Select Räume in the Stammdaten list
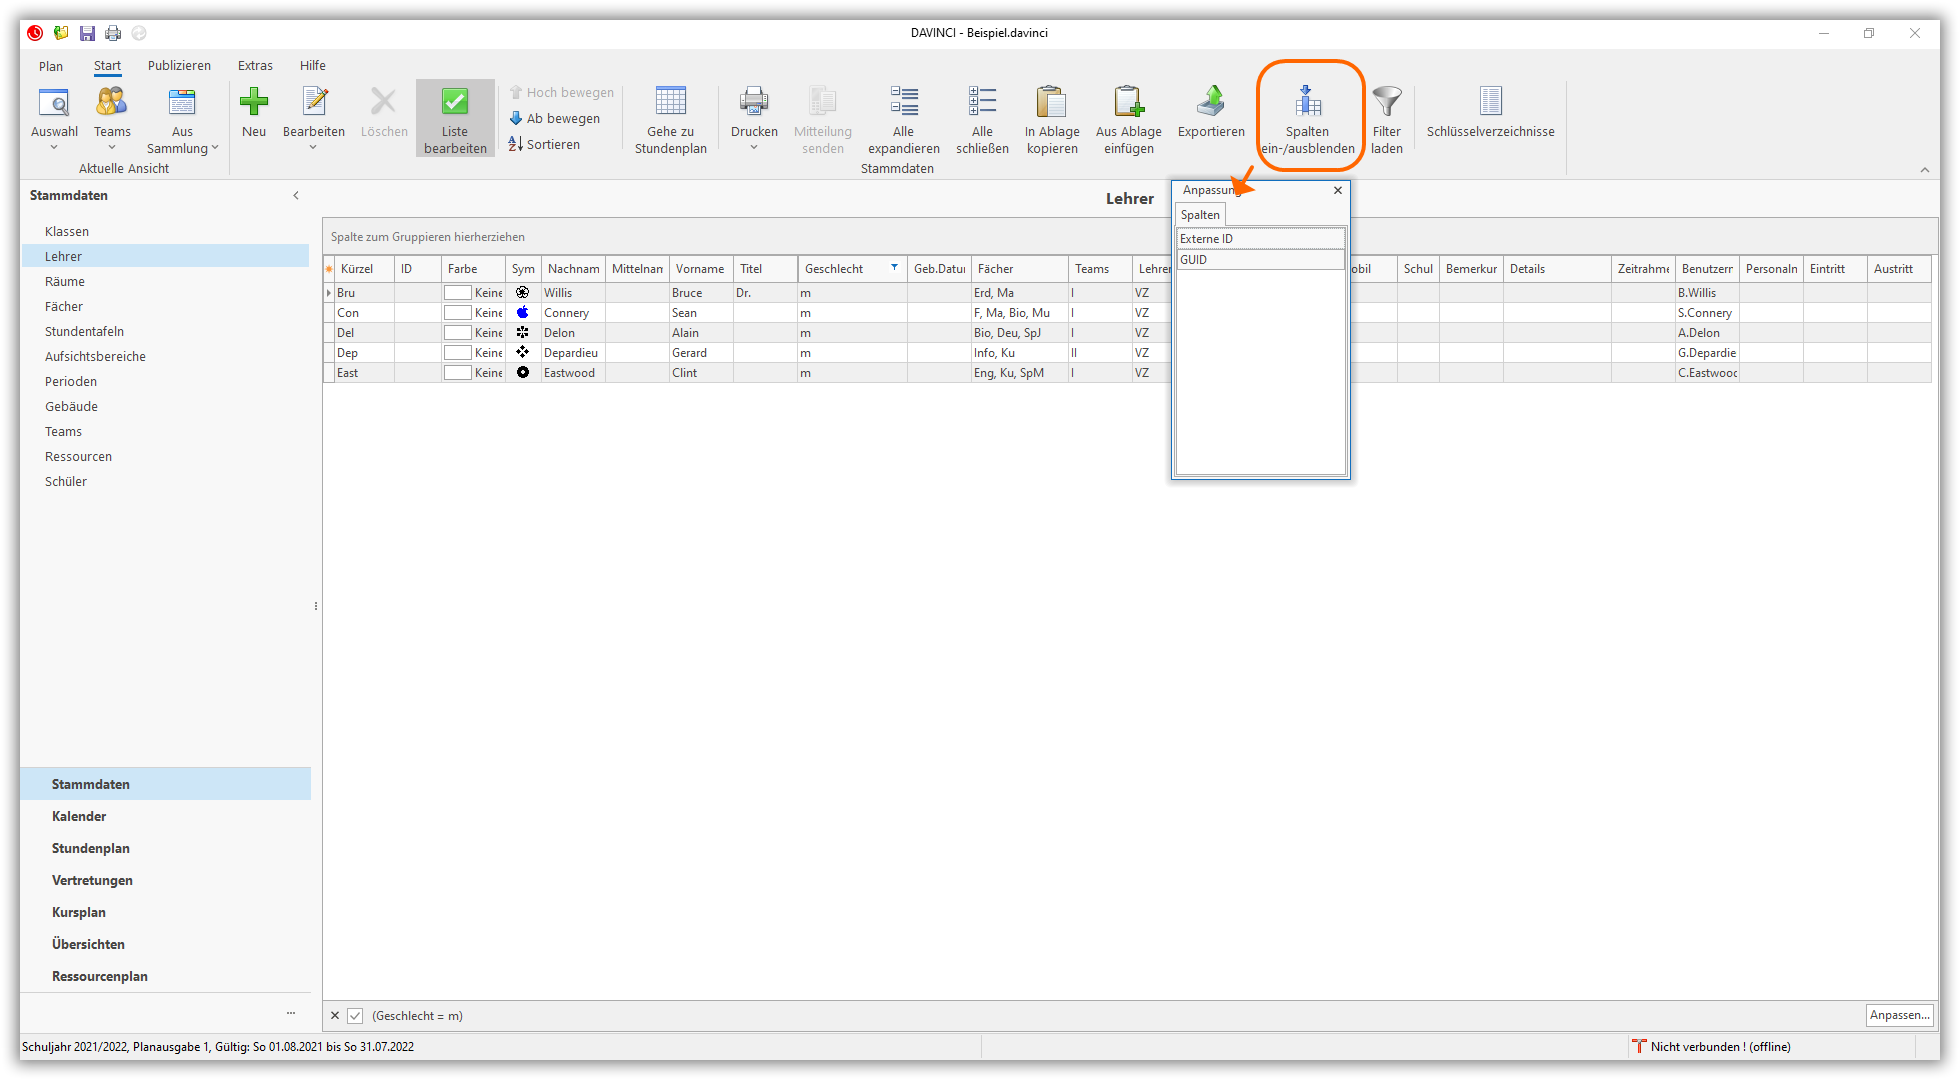This screenshot has height=1080, width=1960. click(x=65, y=282)
